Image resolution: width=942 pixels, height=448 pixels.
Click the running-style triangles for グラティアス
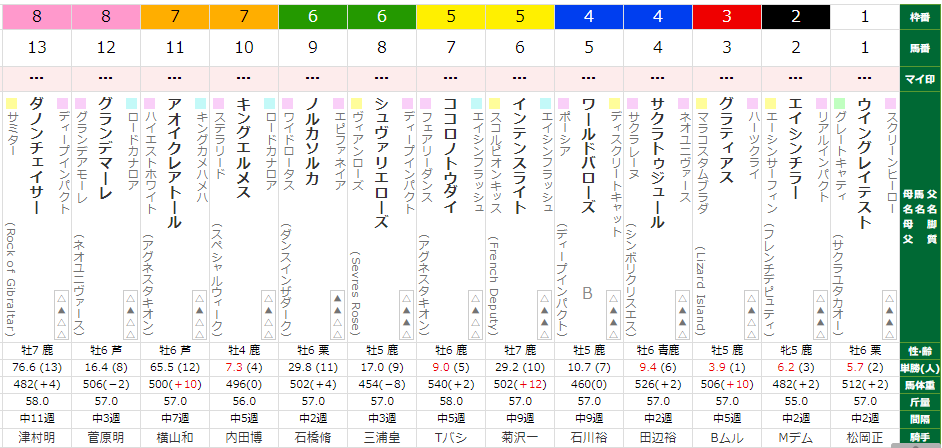(x=750, y=315)
